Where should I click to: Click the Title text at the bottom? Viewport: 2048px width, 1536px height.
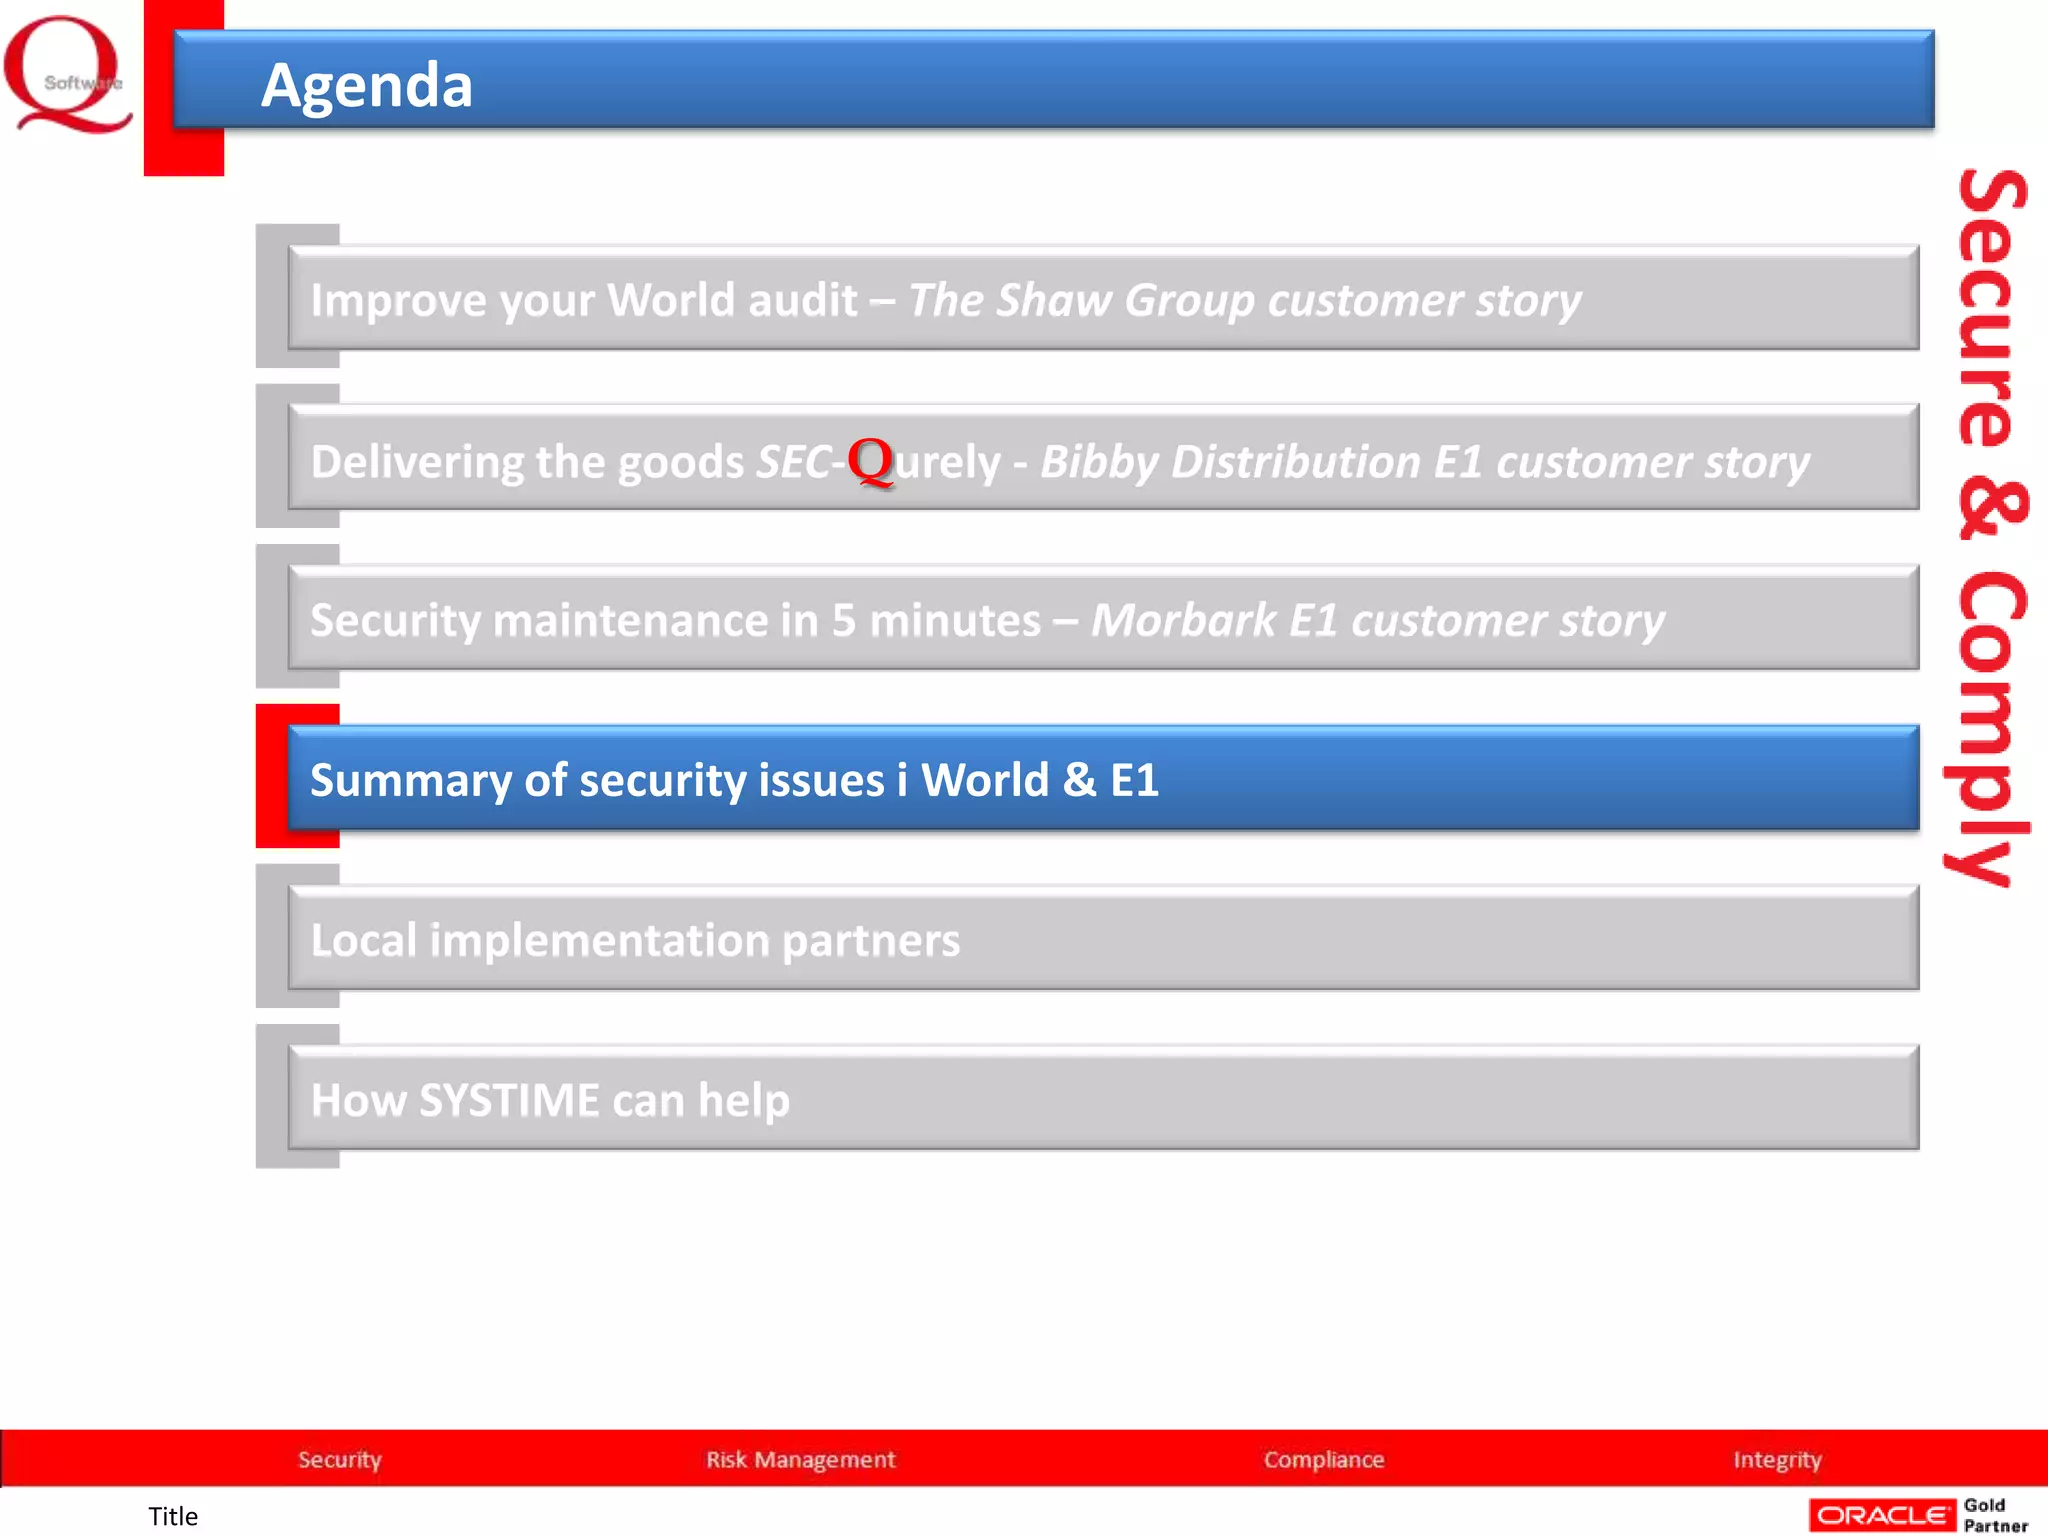173,1516
